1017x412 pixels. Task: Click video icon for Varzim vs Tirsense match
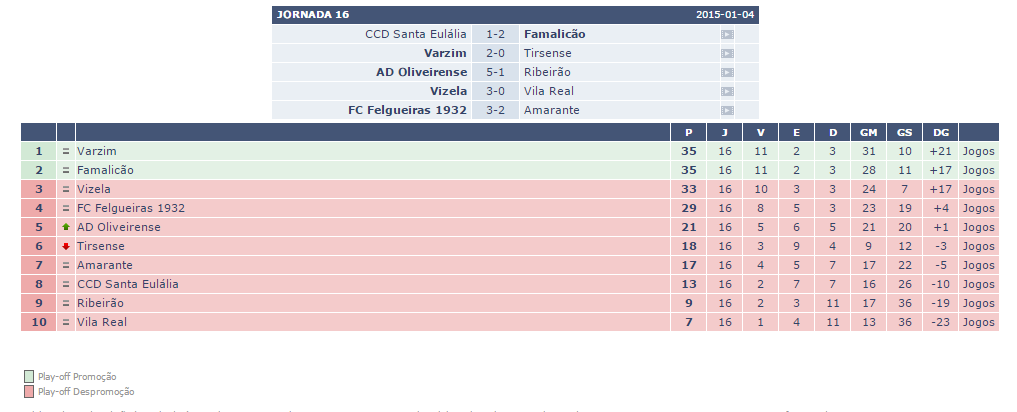[727, 53]
